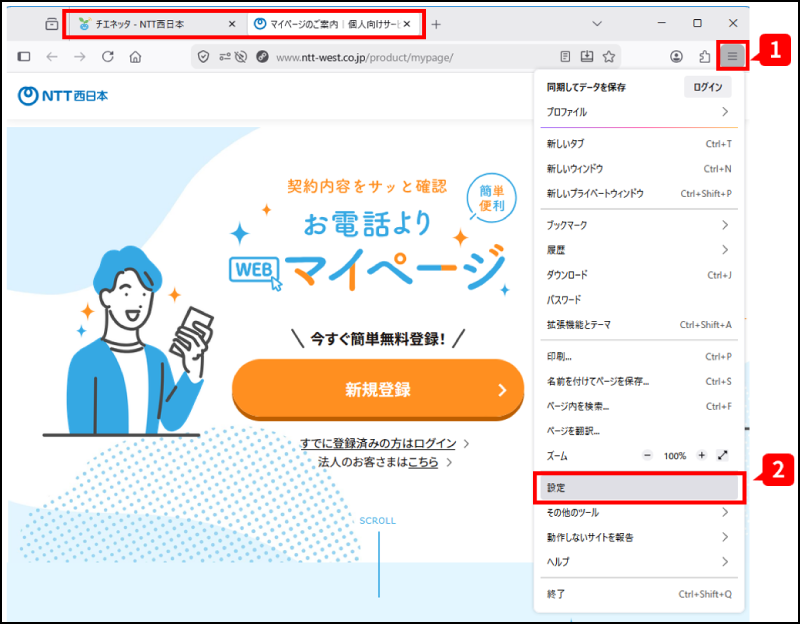The image size is (800, 624).
Task: Click the install/save page icon in address bar
Action: [x=587, y=57]
